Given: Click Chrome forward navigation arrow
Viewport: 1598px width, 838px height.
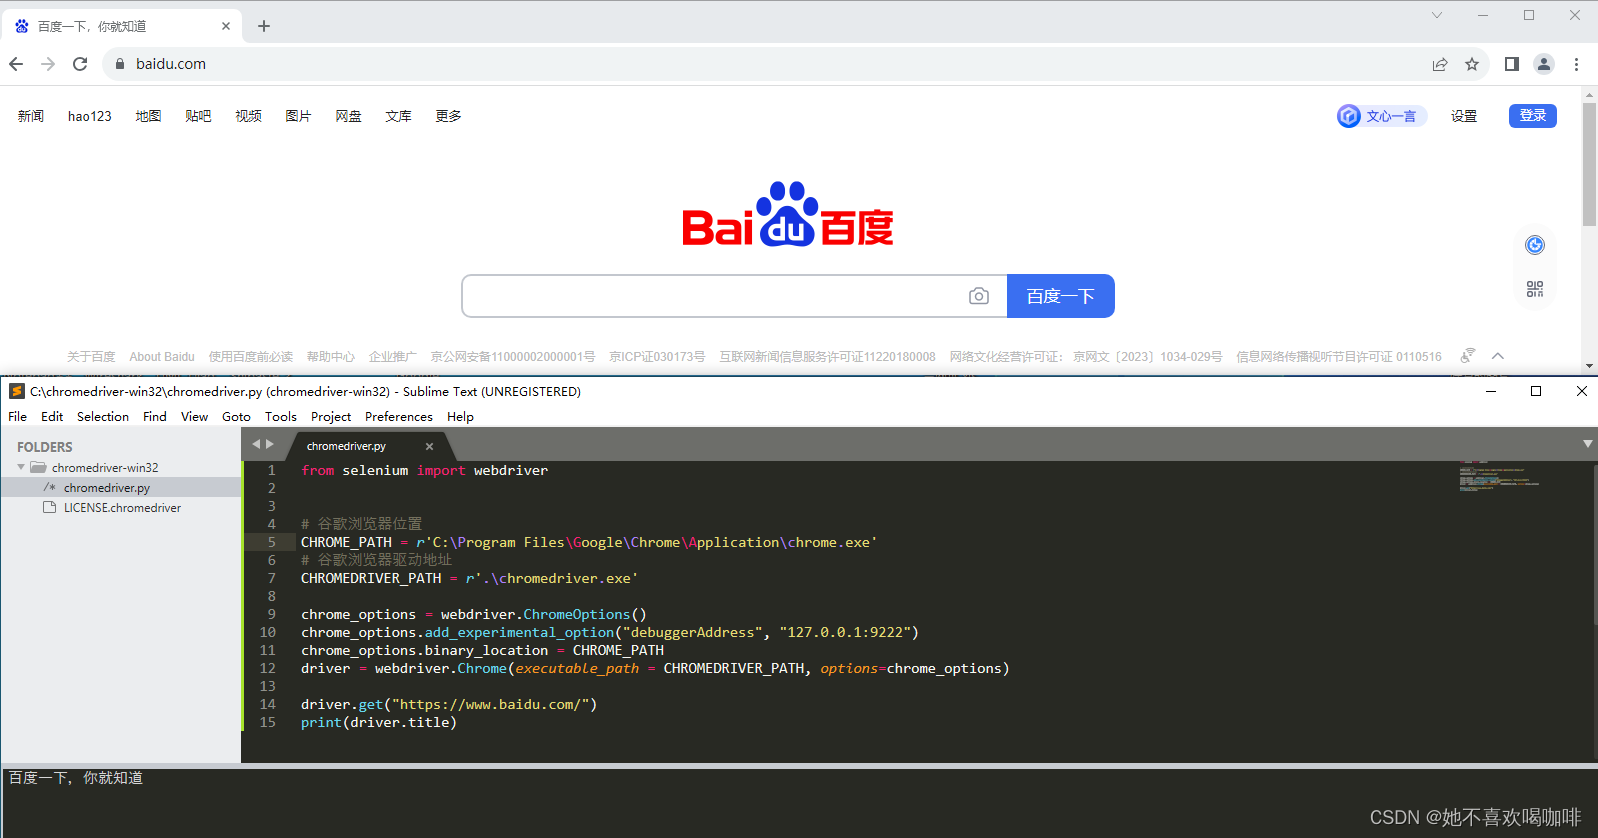Looking at the screenshot, I should pos(48,64).
